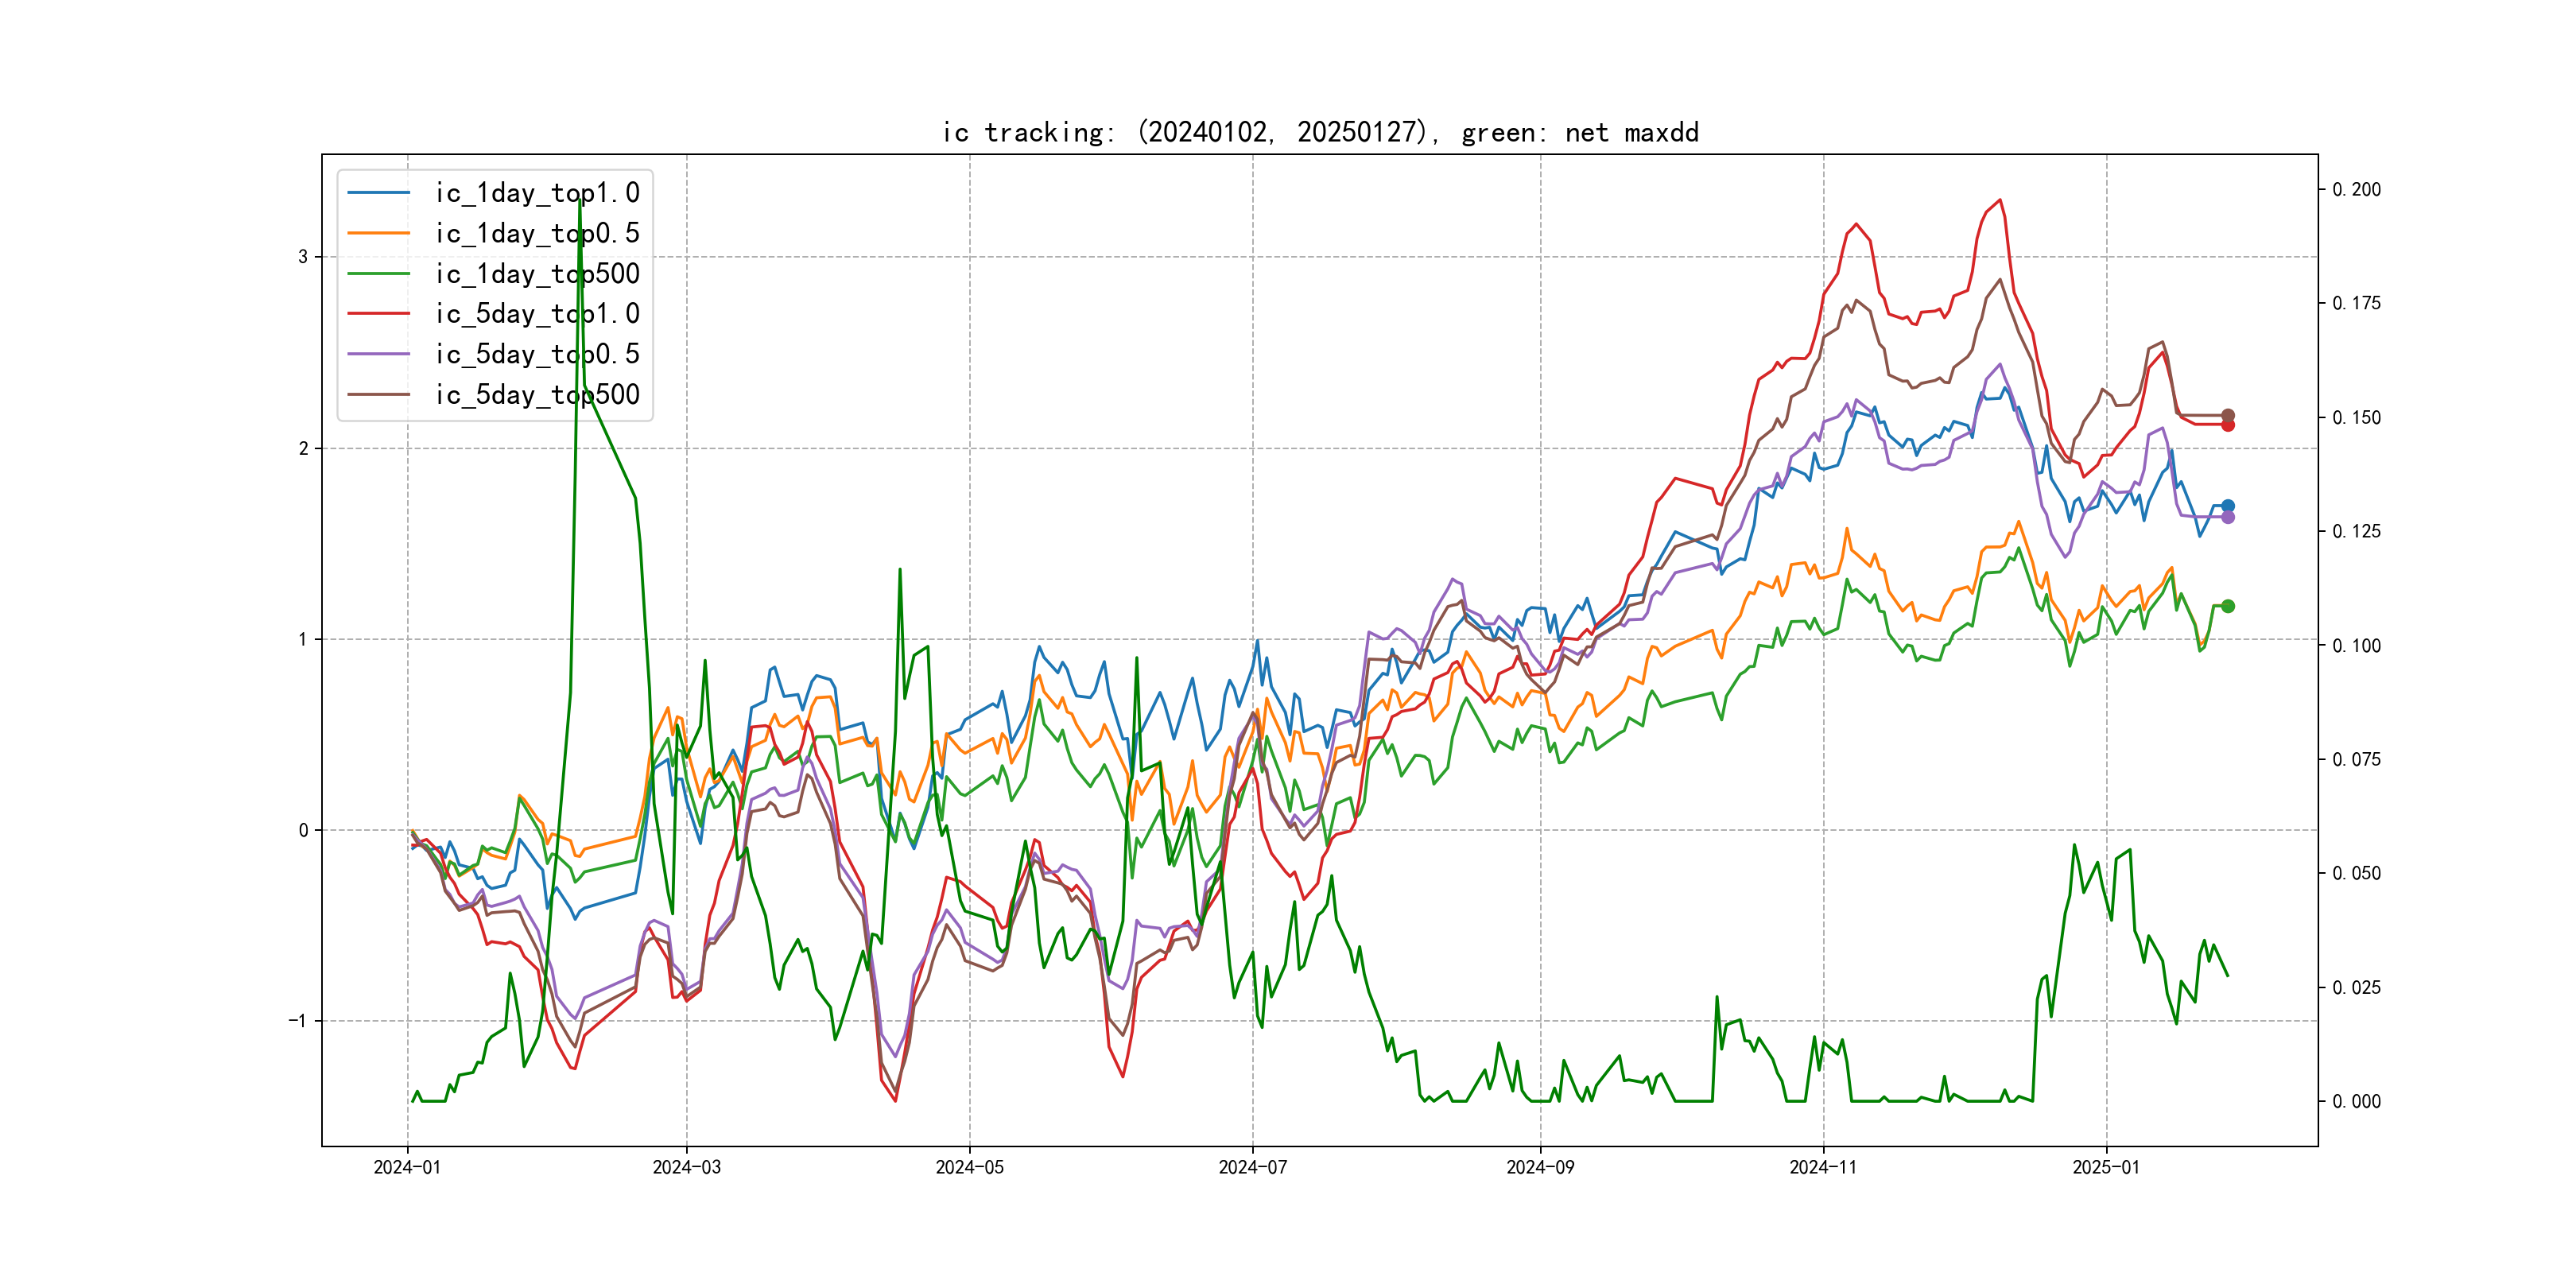Image resolution: width=2576 pixels, height=1288 pixels.
Task: Click the green line swatch in legend
Action: point(378,273)
